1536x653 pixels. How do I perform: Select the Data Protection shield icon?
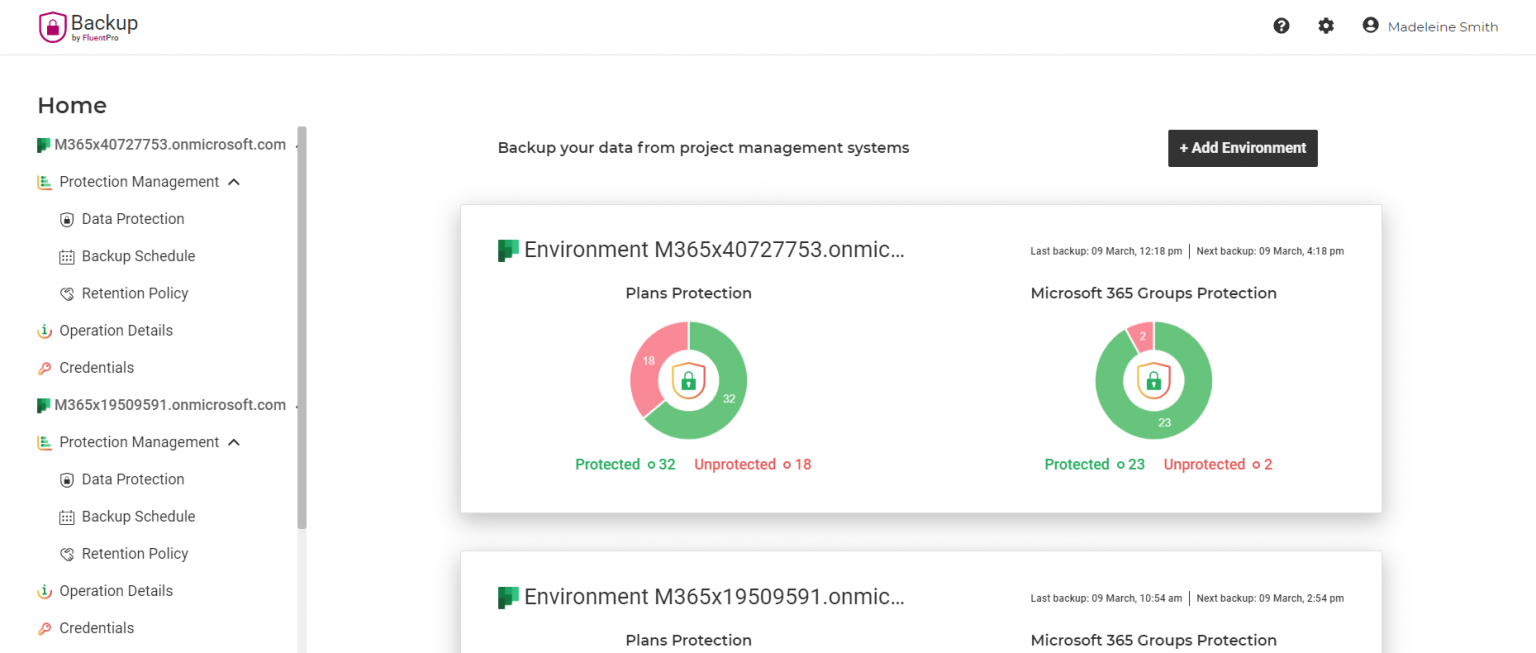pyautogui.click(x=66, y=218)
